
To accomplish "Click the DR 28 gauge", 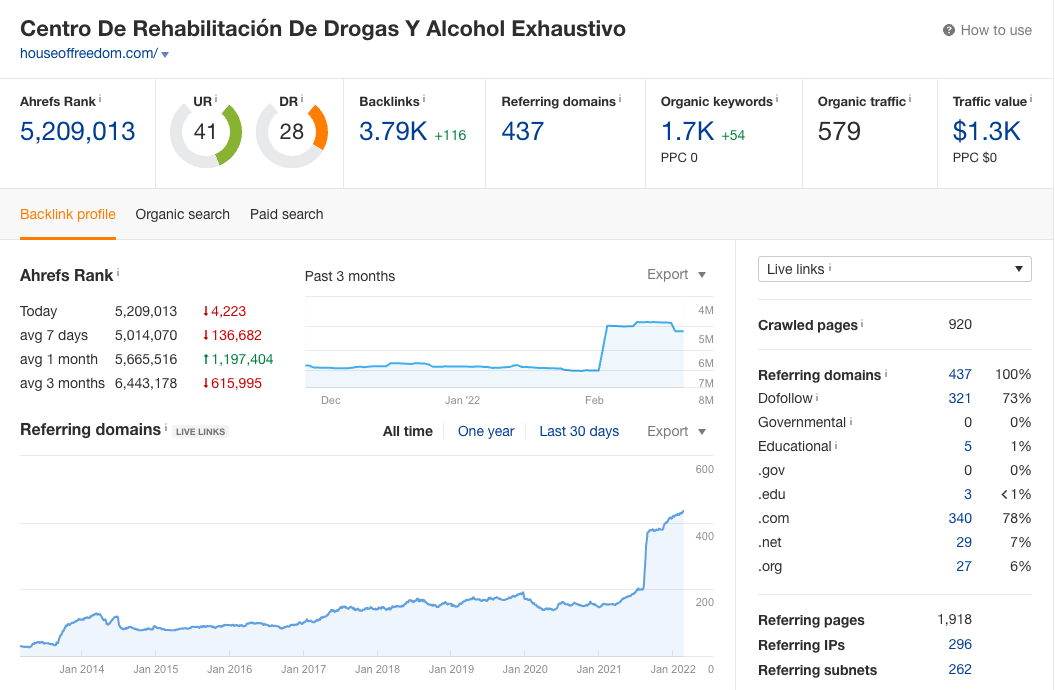I will tap(291, 132).
